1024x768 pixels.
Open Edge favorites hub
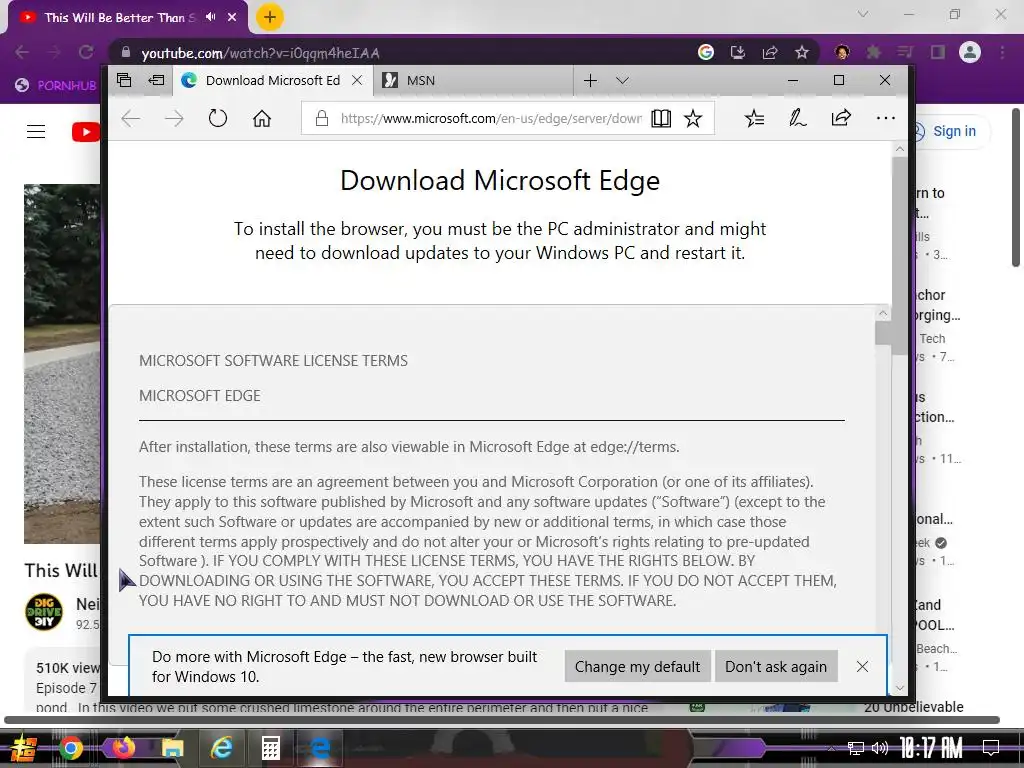tap(754, 118)
